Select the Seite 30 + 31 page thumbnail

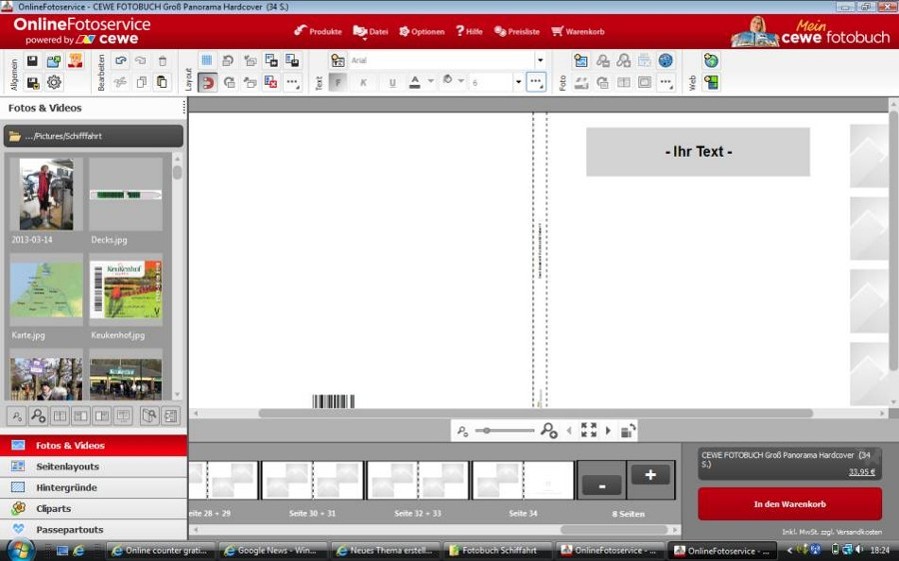[312, 480]
